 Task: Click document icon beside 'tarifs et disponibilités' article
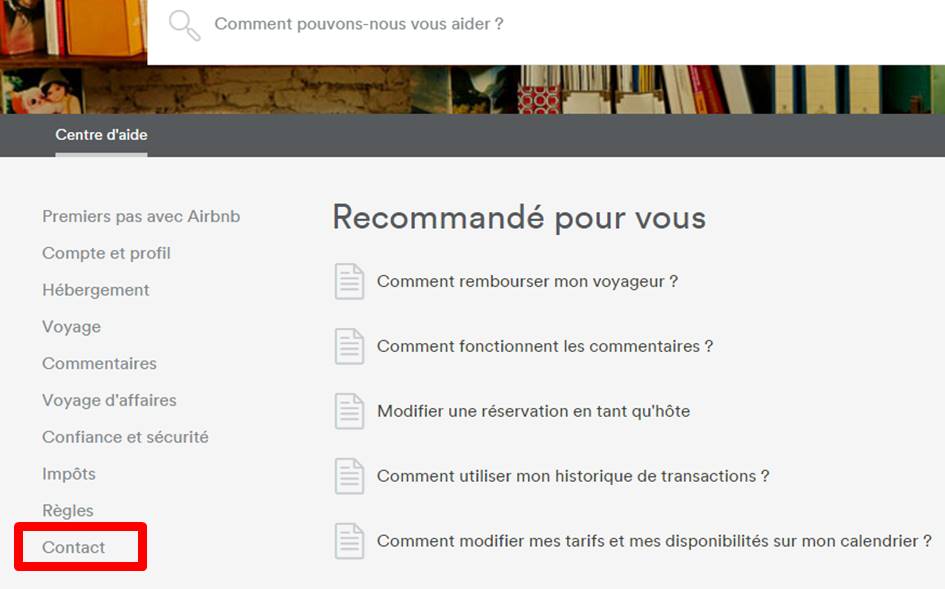(x=349, y=541)
